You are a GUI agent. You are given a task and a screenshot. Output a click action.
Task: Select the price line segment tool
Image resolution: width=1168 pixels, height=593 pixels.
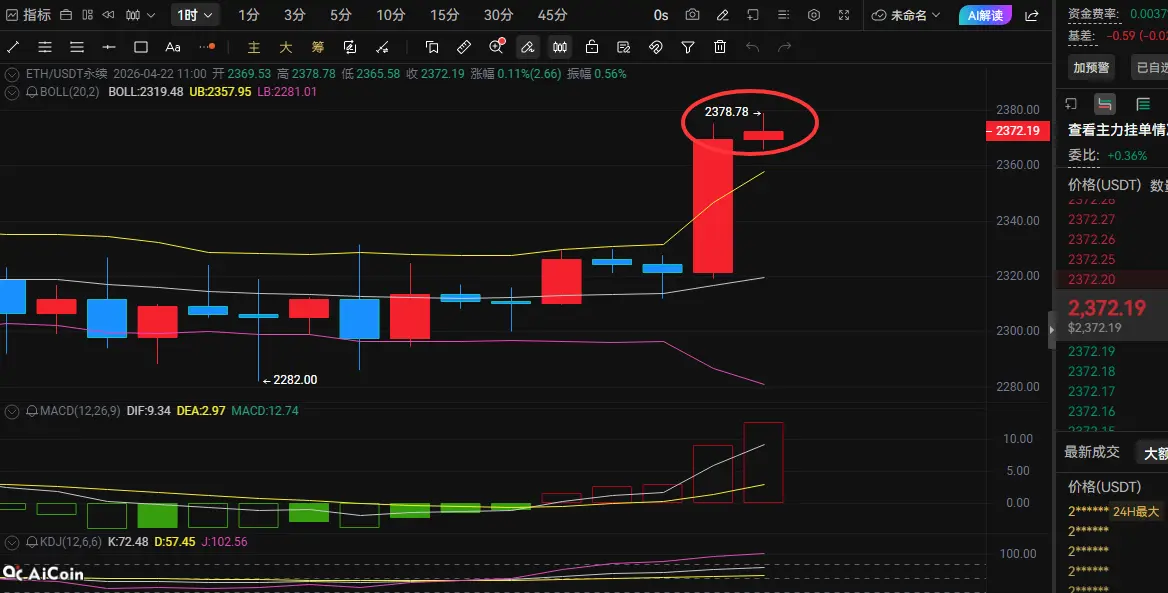pos(109,47)
